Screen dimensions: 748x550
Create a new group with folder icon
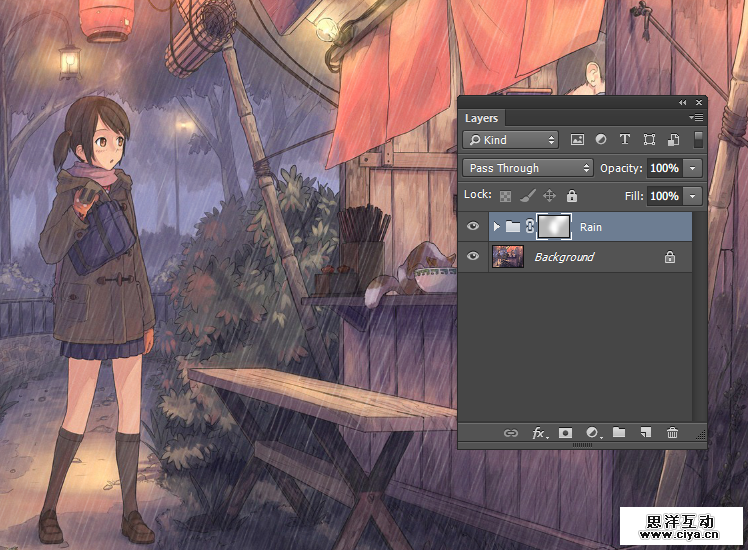pyautogui.click(x=619, y=433)
